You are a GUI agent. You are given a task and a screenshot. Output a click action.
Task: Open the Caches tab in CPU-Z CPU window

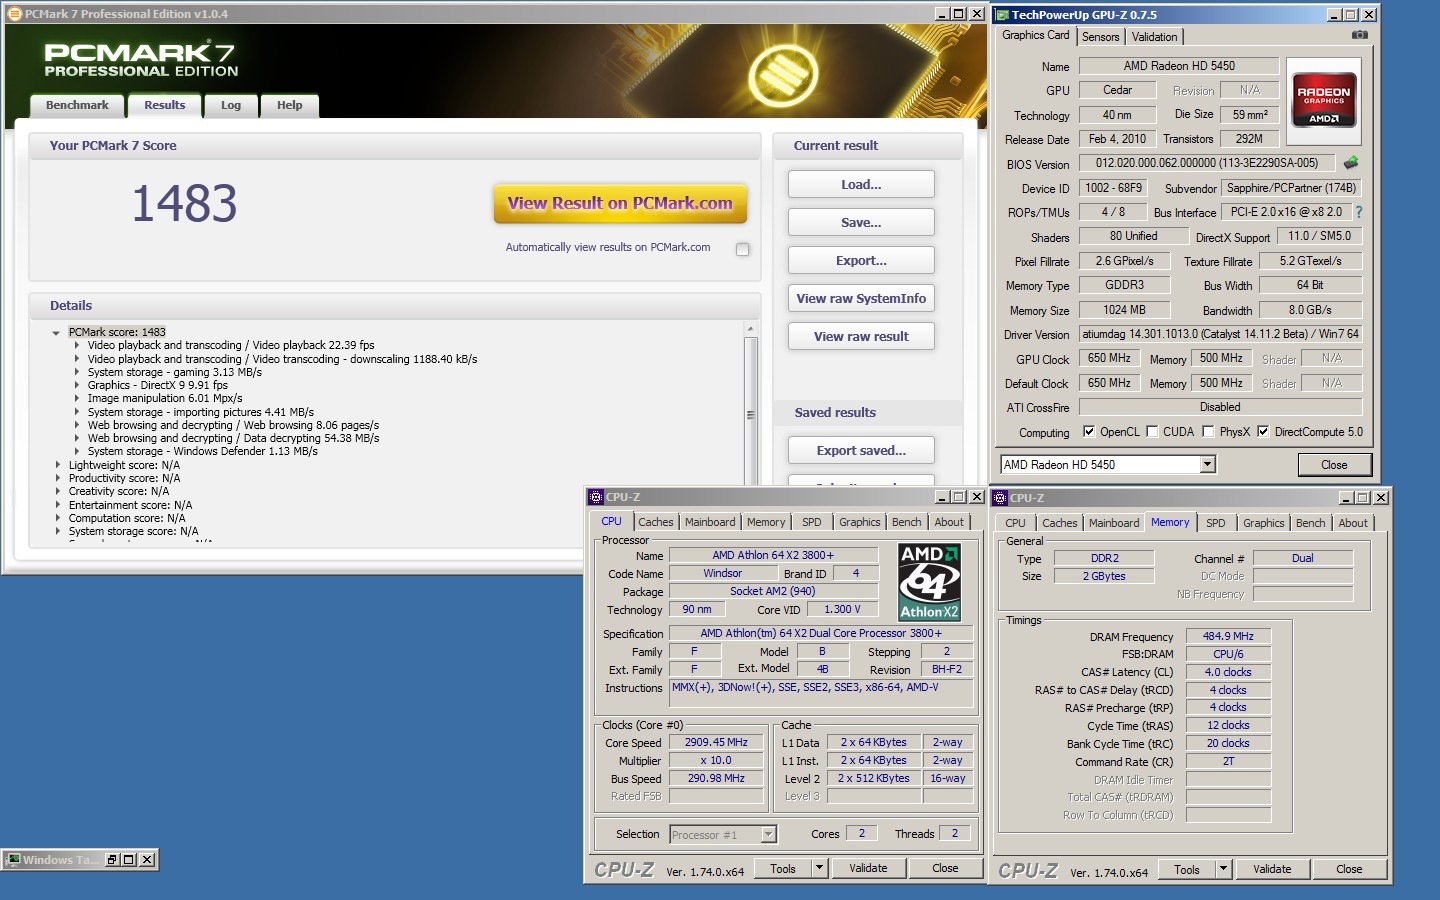(656, 522)
